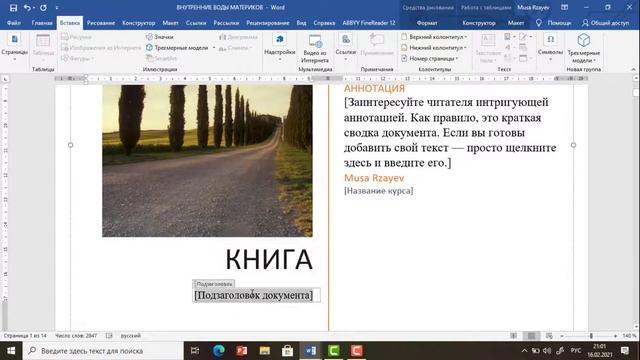640x360 pixels.
Task: Undo the last action
Action: 27,8
